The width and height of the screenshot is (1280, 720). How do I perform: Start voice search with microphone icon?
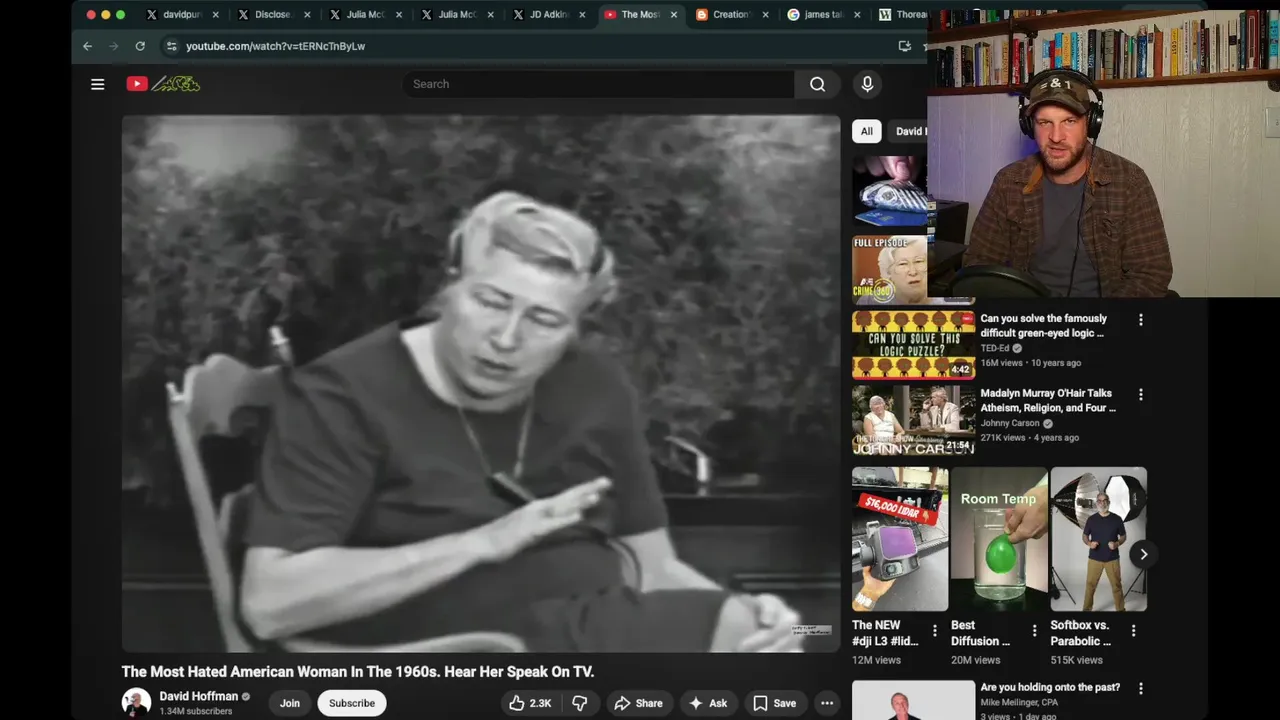867,84
